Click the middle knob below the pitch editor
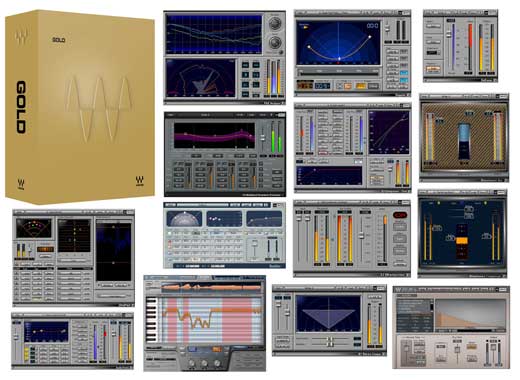The width and height of the screenshot is (520, 380). 204,363
